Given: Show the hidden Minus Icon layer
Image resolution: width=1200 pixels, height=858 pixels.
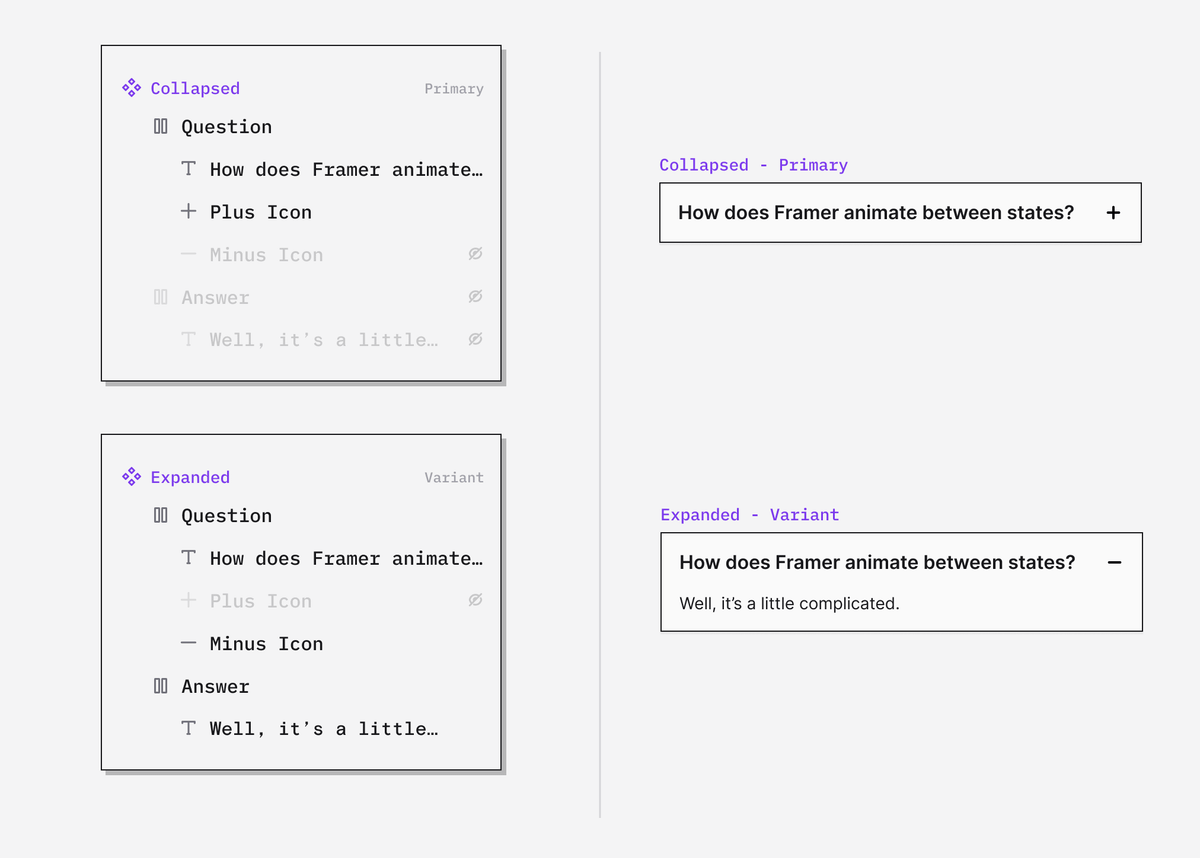Looking at the screenshot, I should (475, 255).
